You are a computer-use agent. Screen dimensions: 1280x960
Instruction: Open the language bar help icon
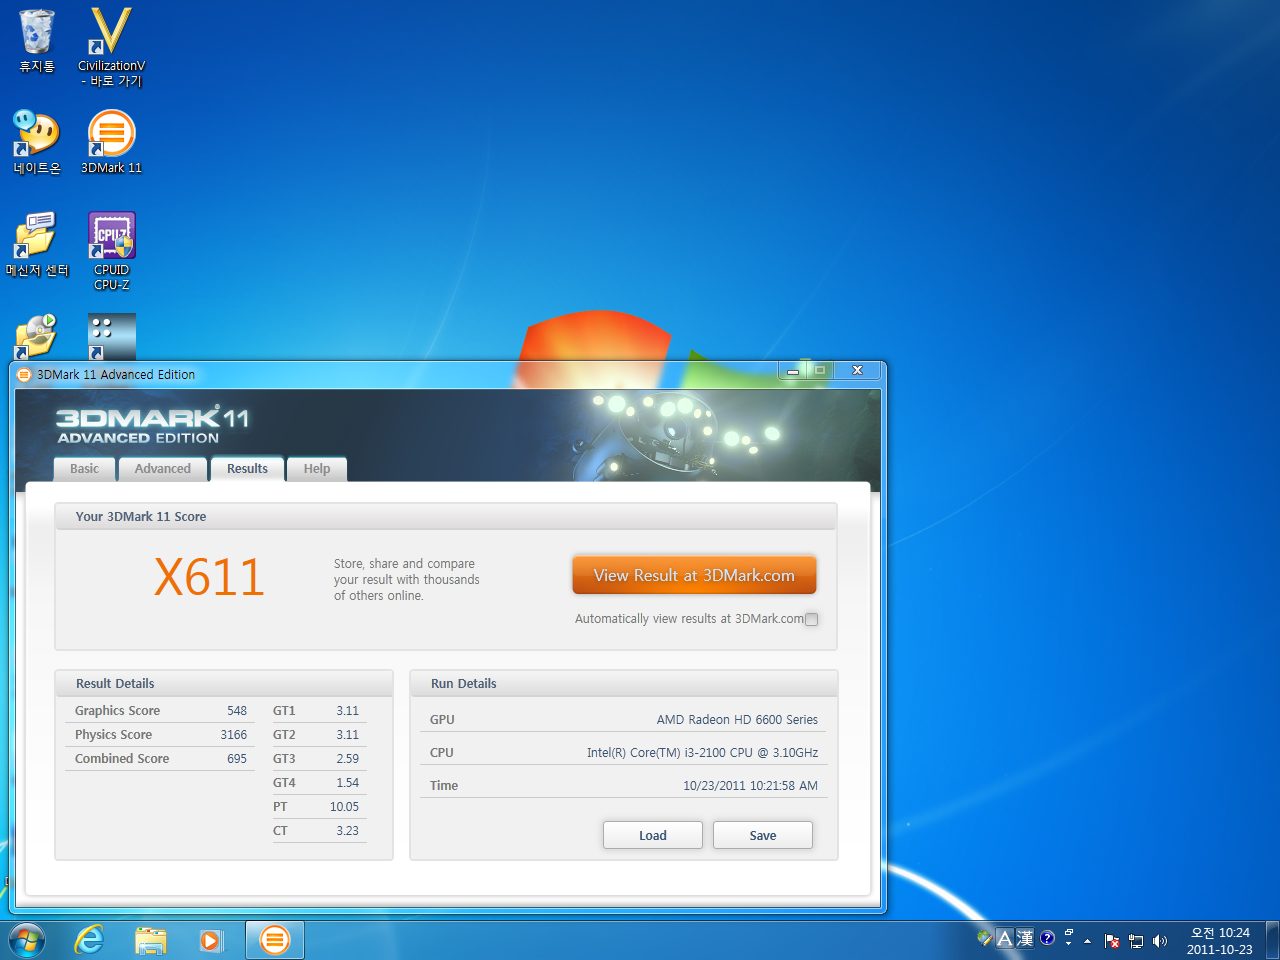point(1047,938)
